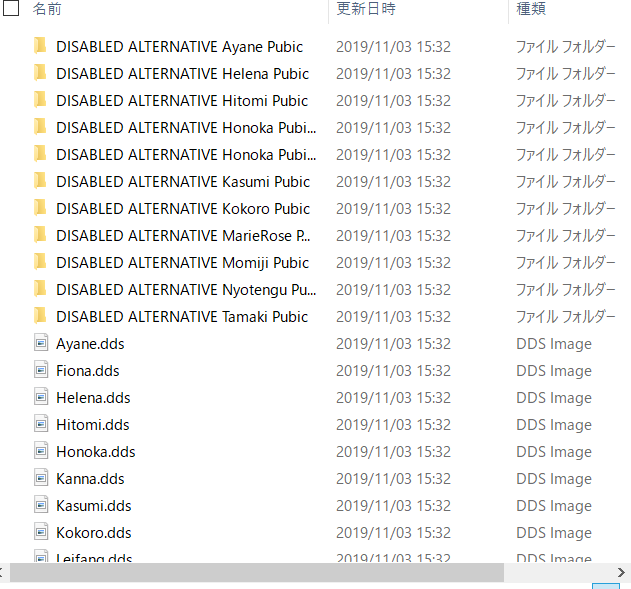Select the file name Kokoro.dds
This screenshot has height=589, width=631.
(94, 532)
